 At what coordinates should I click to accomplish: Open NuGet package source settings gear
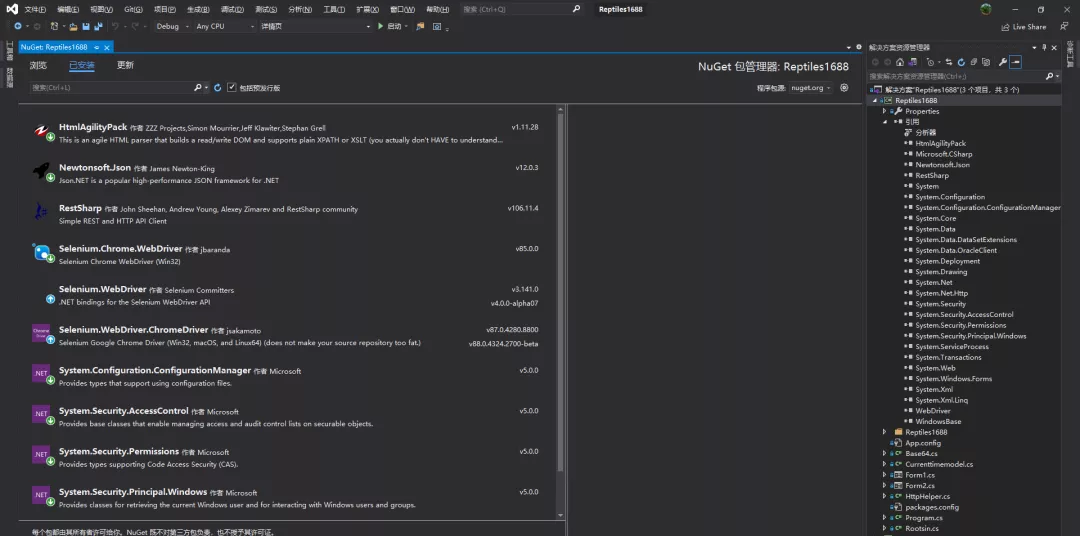coord(844,87)
